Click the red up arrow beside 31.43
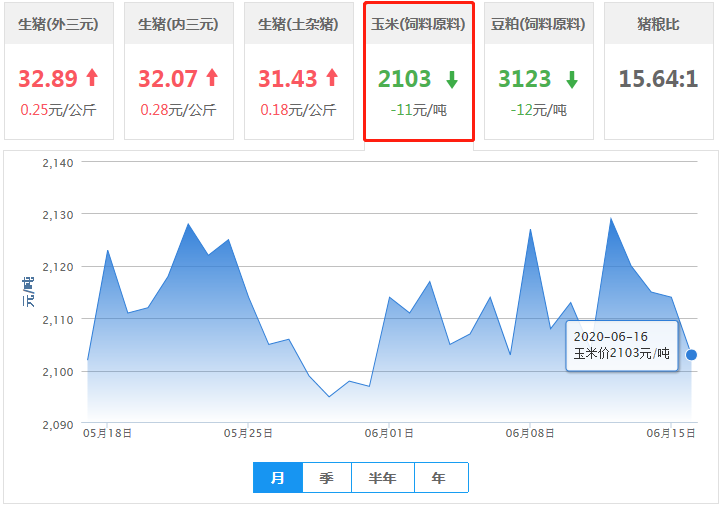 pyautogui.click(x=332, y=78)
